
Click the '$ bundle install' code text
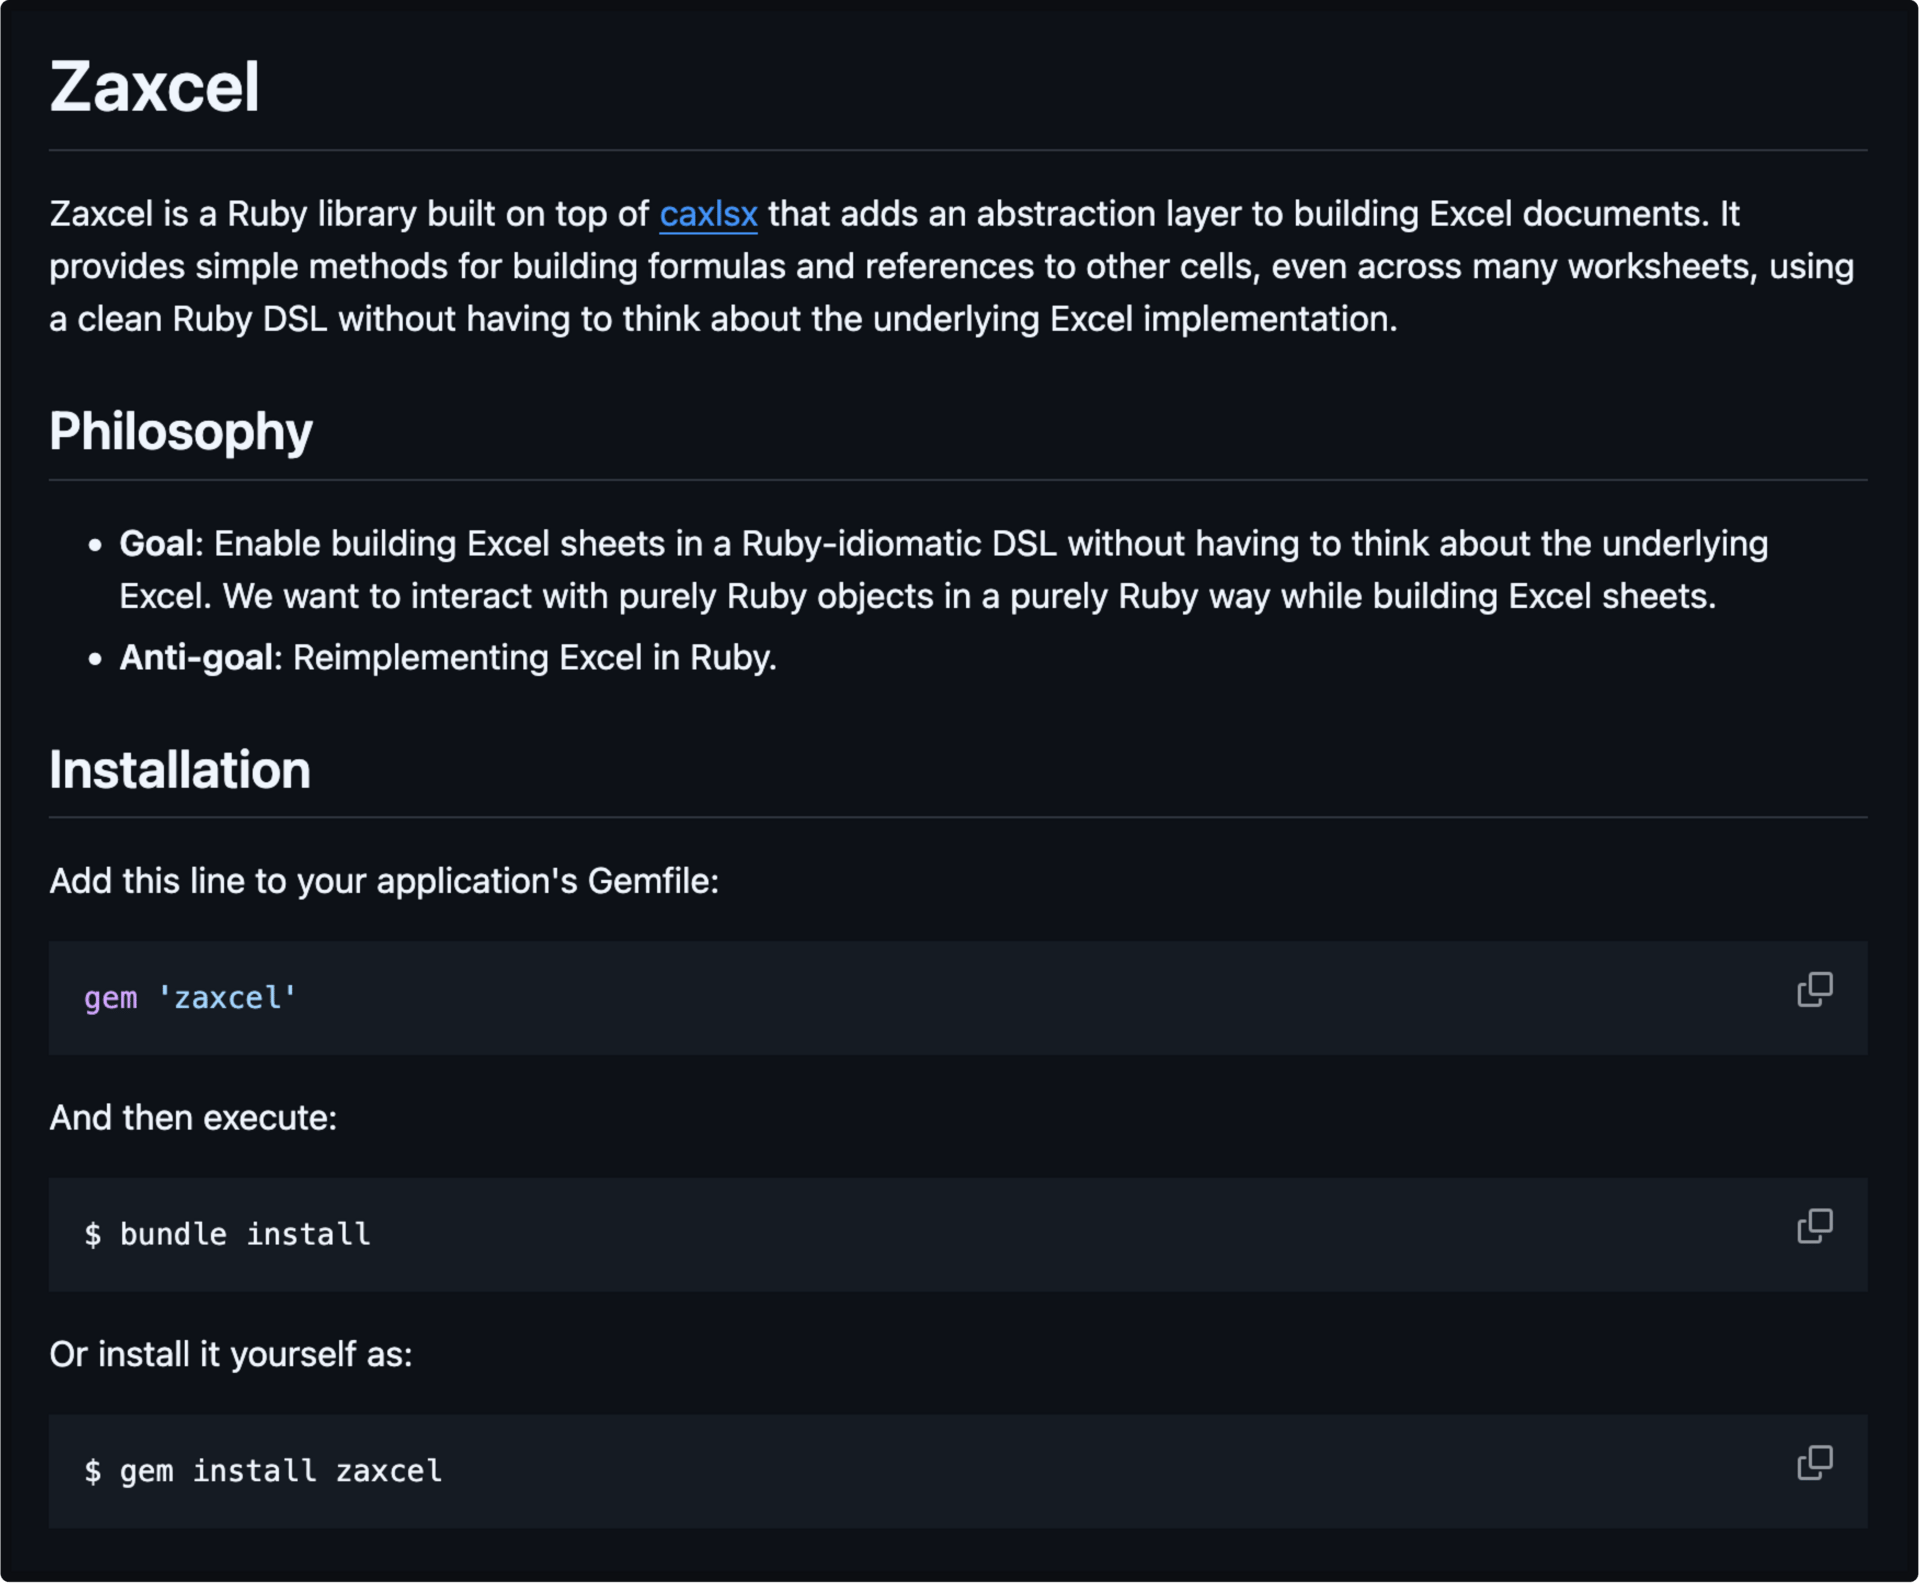tap(228, 1234)
